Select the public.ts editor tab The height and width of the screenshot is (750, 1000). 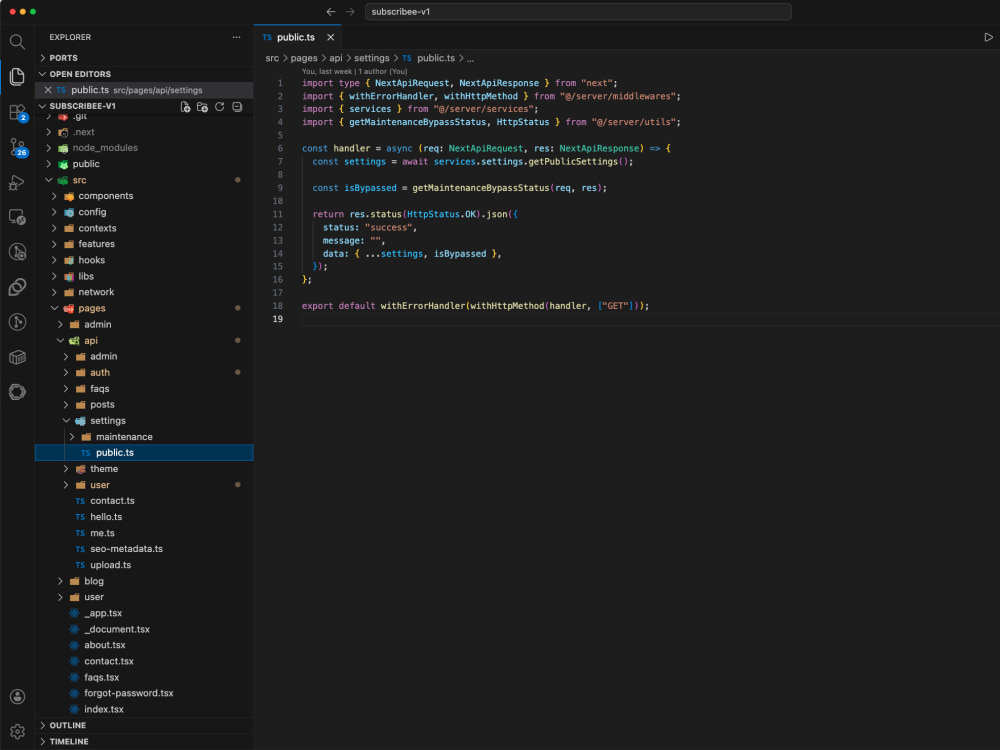click(x=297, y=38)
